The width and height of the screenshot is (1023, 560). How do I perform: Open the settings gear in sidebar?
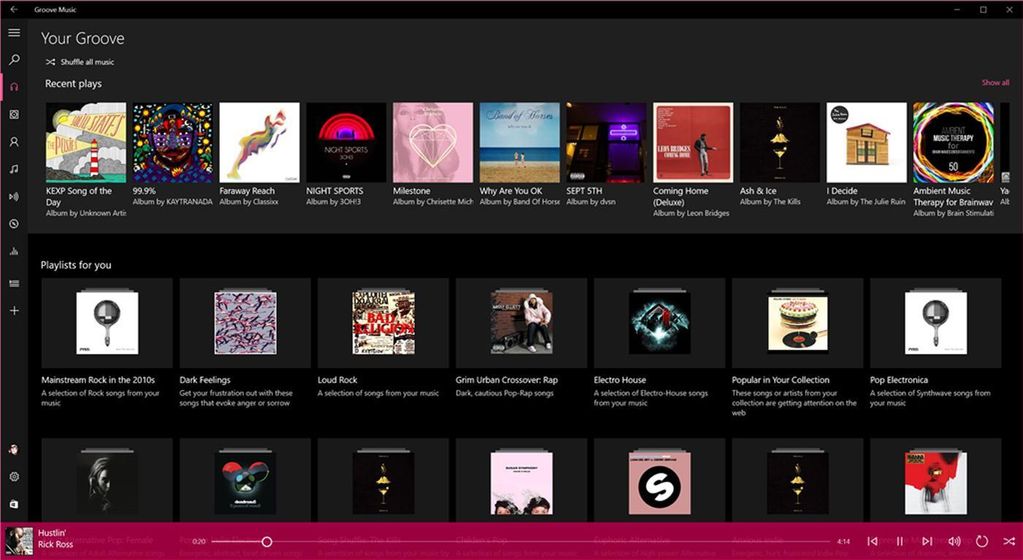14,477
